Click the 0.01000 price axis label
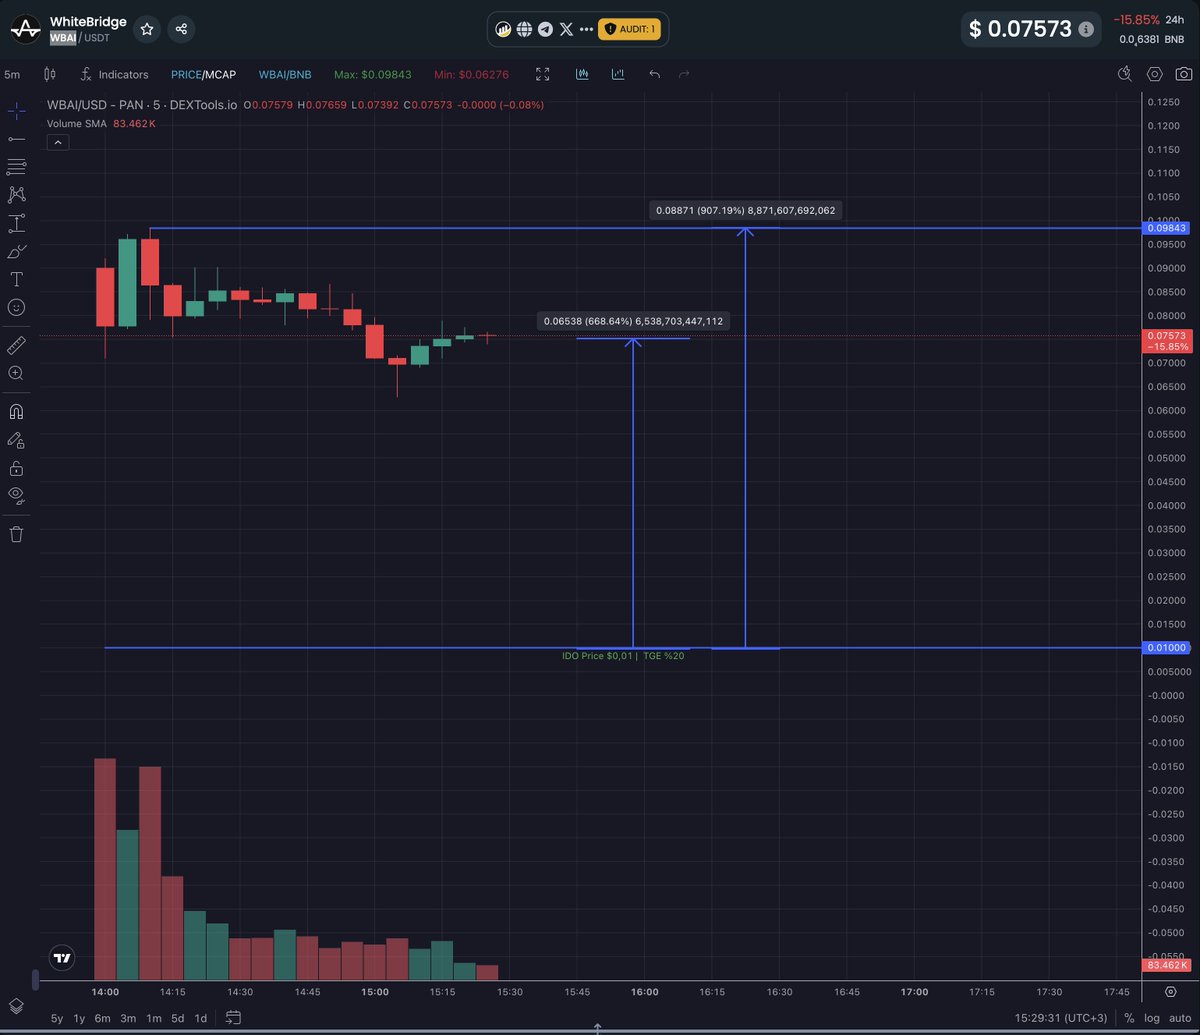 (x=1165, y=648)
